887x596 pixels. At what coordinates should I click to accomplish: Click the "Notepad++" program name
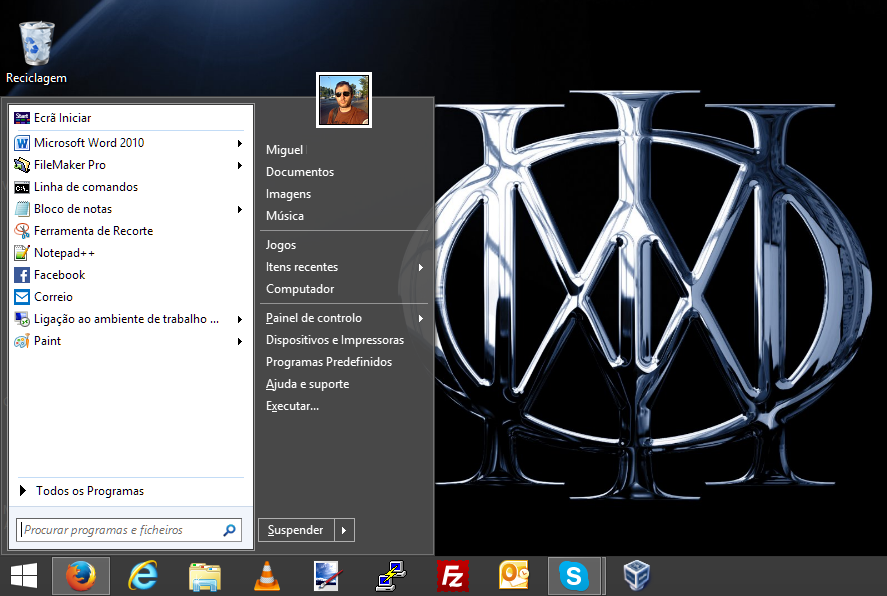[64, 253]
